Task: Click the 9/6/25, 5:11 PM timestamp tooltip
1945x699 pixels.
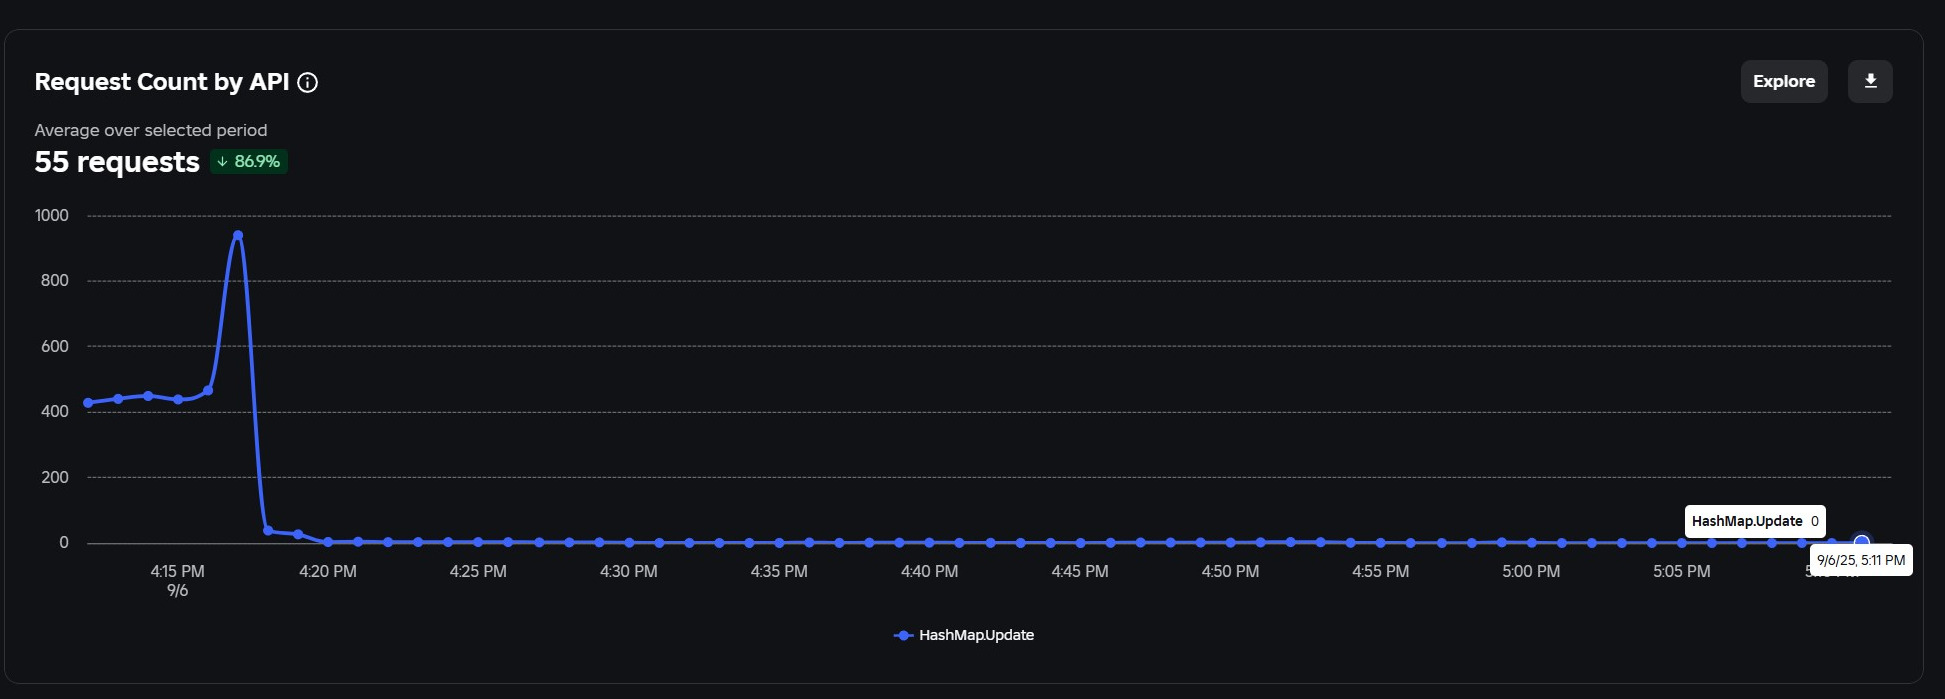Action: [1861, 560]
